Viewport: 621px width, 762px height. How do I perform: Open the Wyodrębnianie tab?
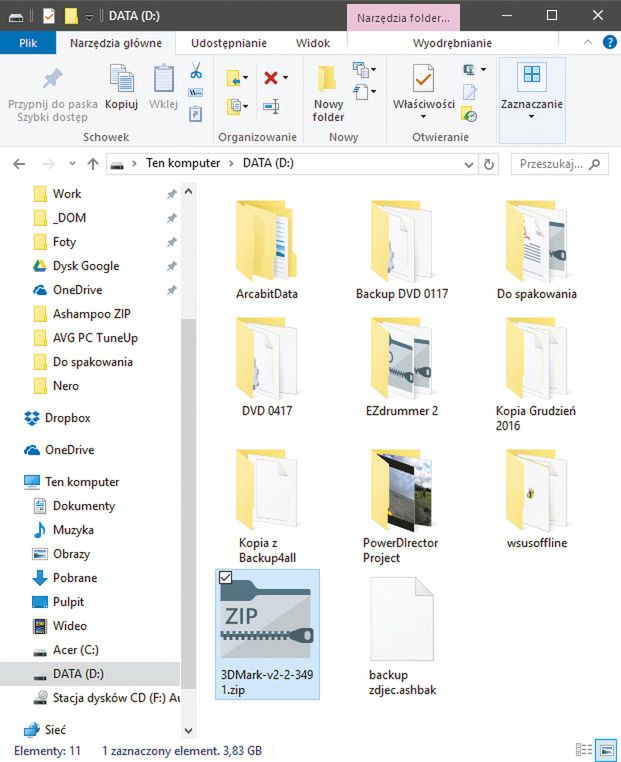[452, 43]
